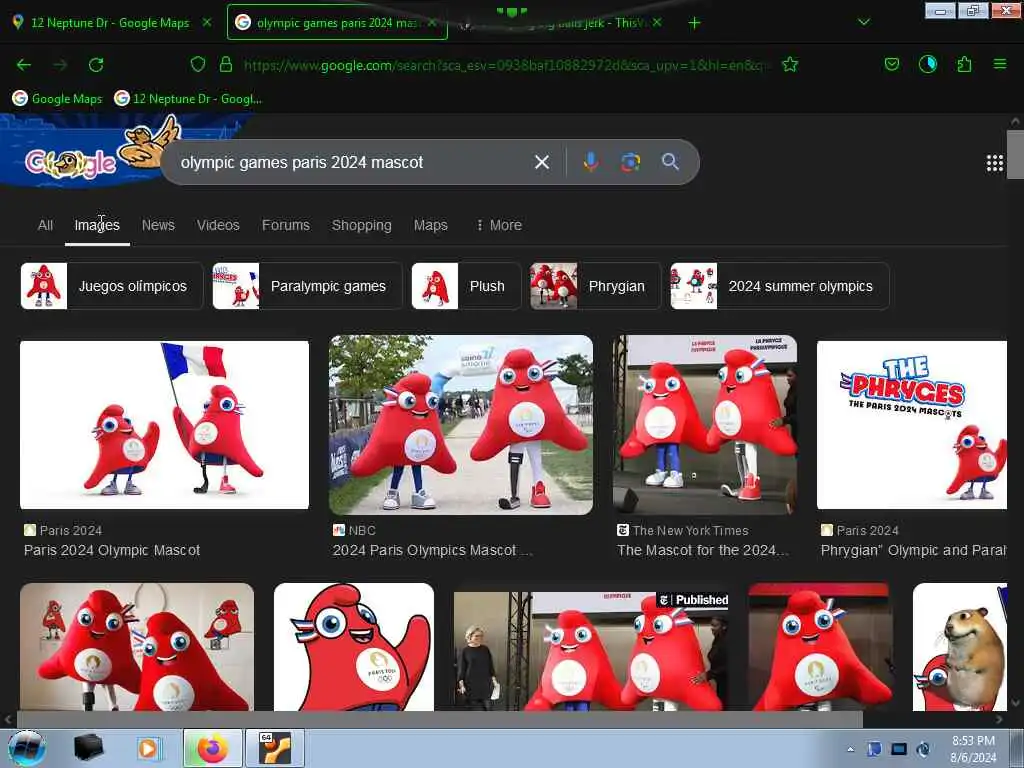This screenshot has height=768, width=1024.
Task: Open the Pocket save icon in toolbar
Action: pos(891,64)
